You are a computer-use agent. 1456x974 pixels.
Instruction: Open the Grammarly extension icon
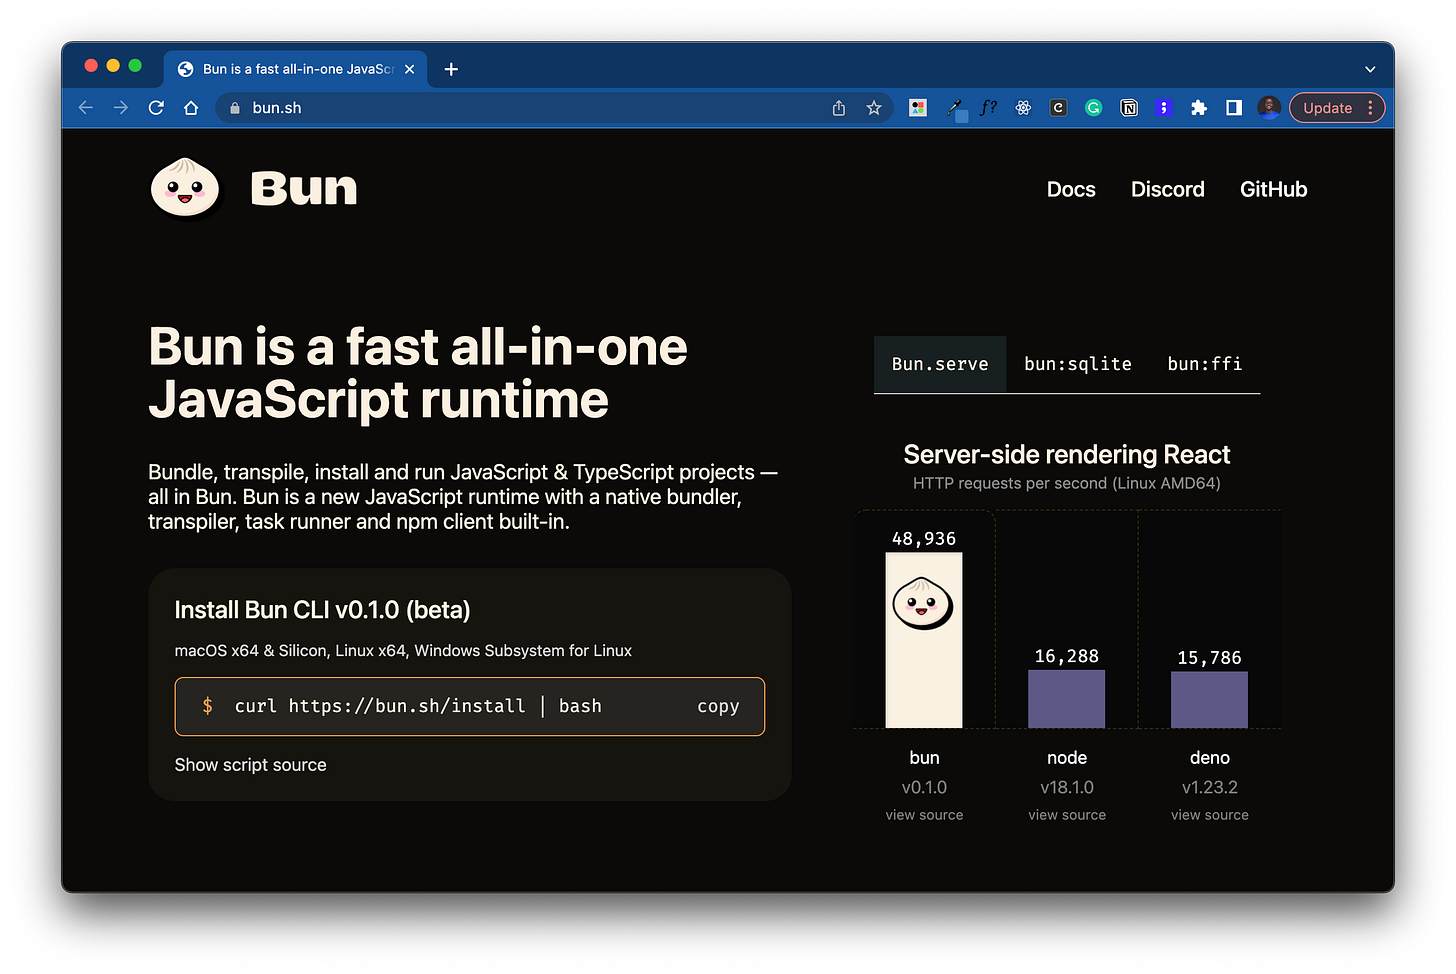click(1094, 108)
